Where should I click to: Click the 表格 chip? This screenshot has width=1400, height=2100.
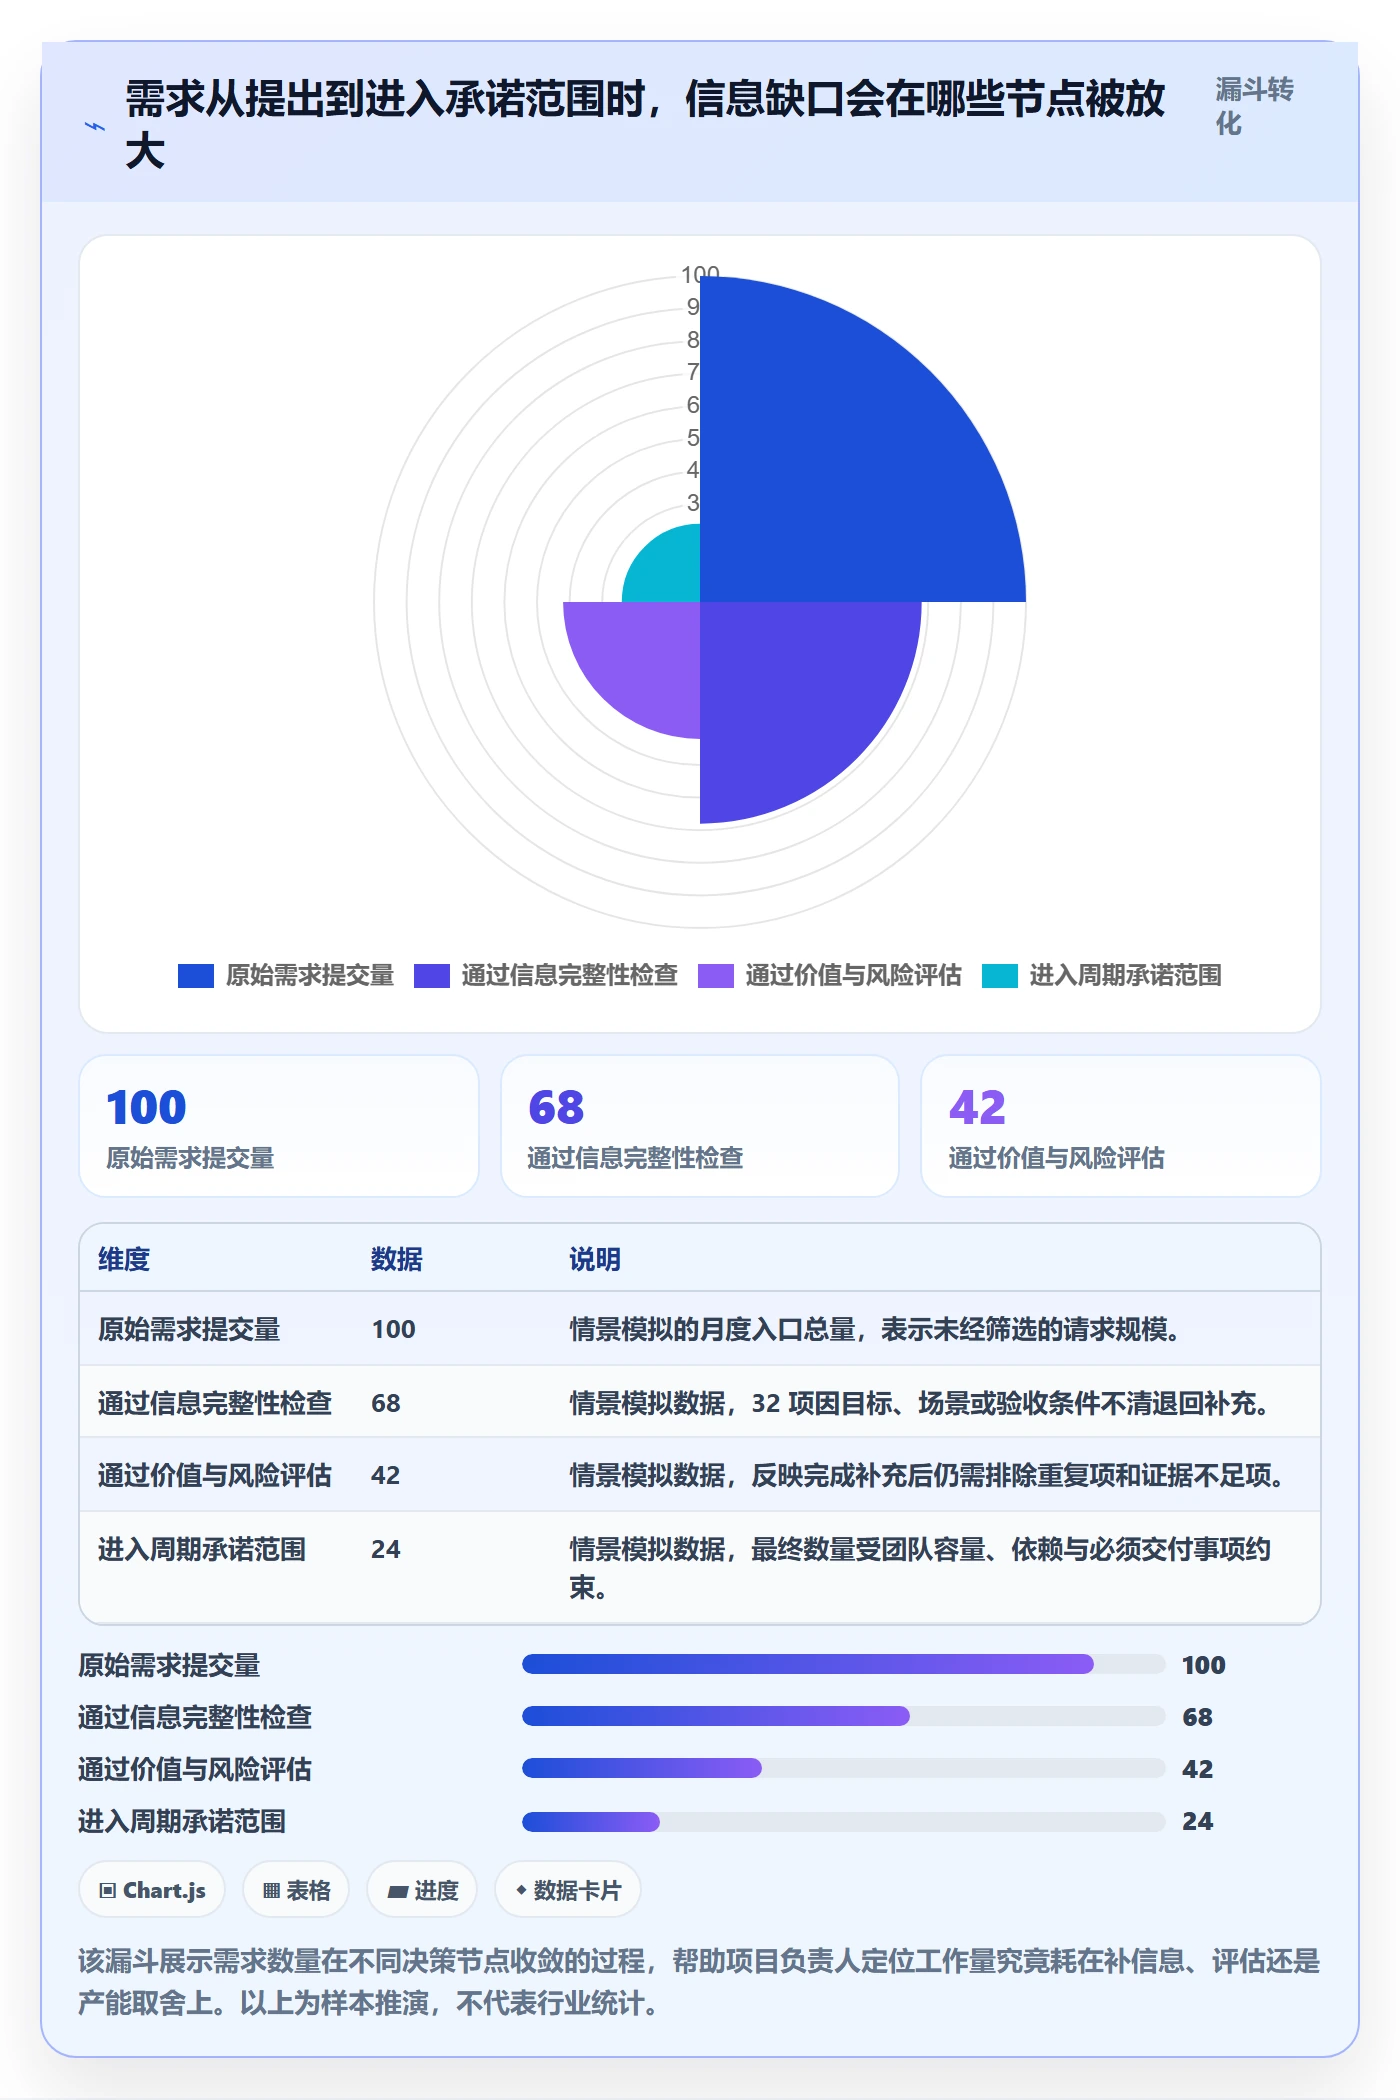tap(296, 1890)
